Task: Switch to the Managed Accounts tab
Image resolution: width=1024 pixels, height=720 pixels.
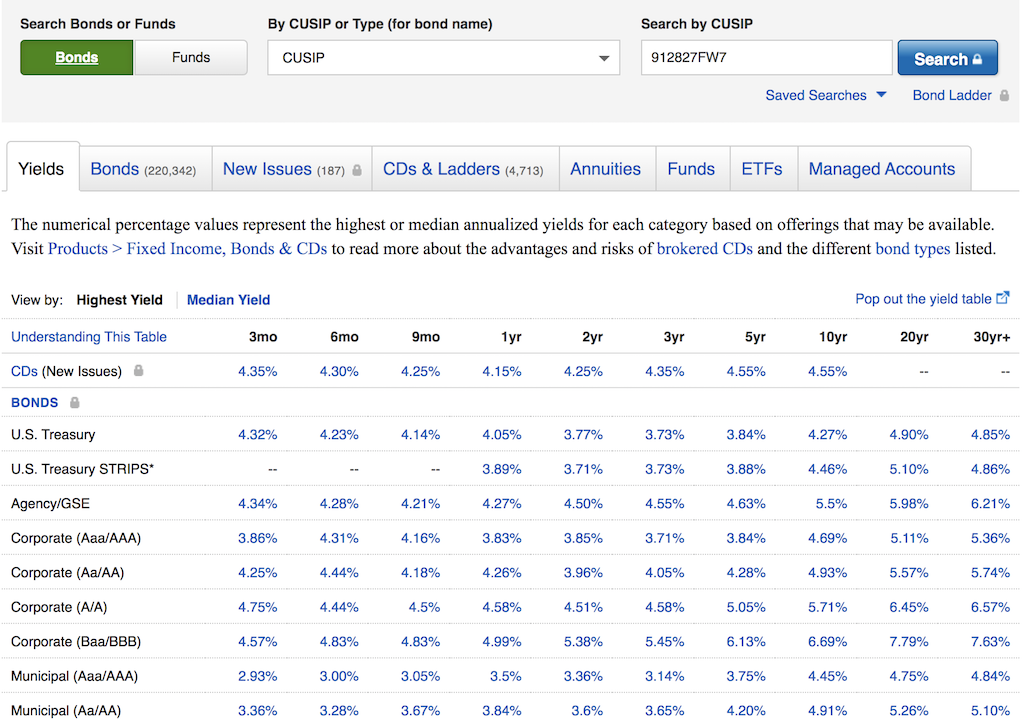Action: pos(881,169)
